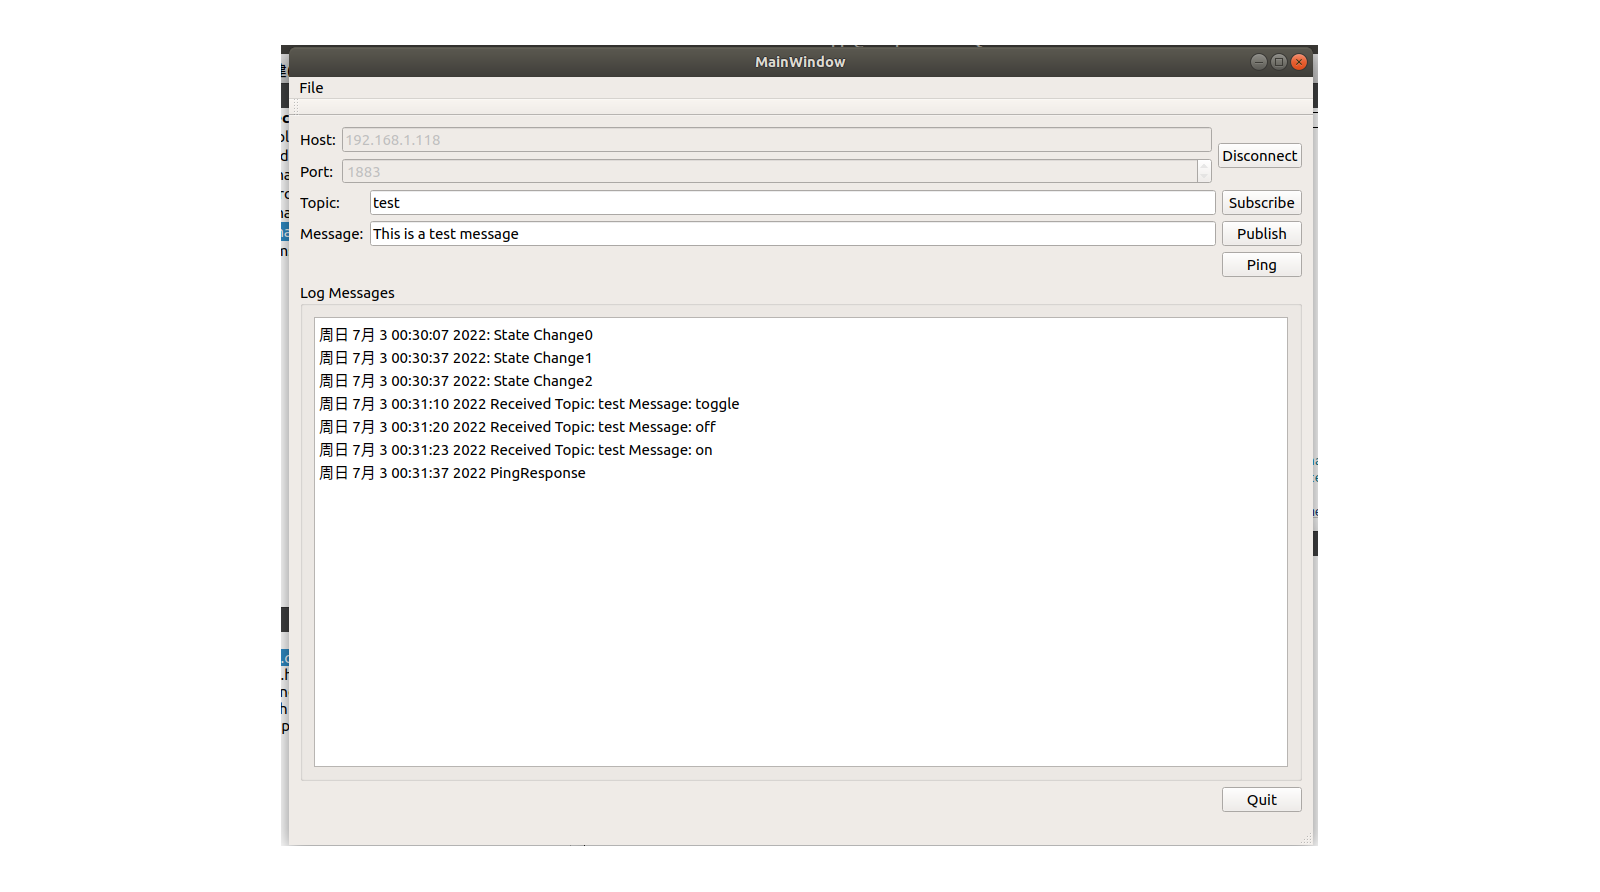Screen dimensions: 1600x892
Task: Maximize the MainWindow window
Action: pos(1279,62)
